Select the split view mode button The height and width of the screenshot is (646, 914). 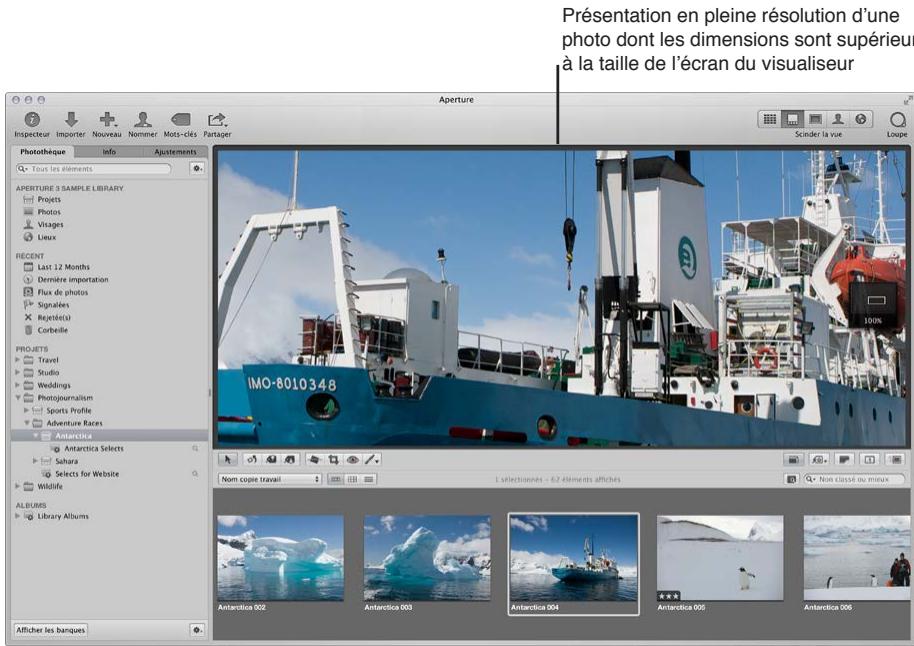point(792,119)
